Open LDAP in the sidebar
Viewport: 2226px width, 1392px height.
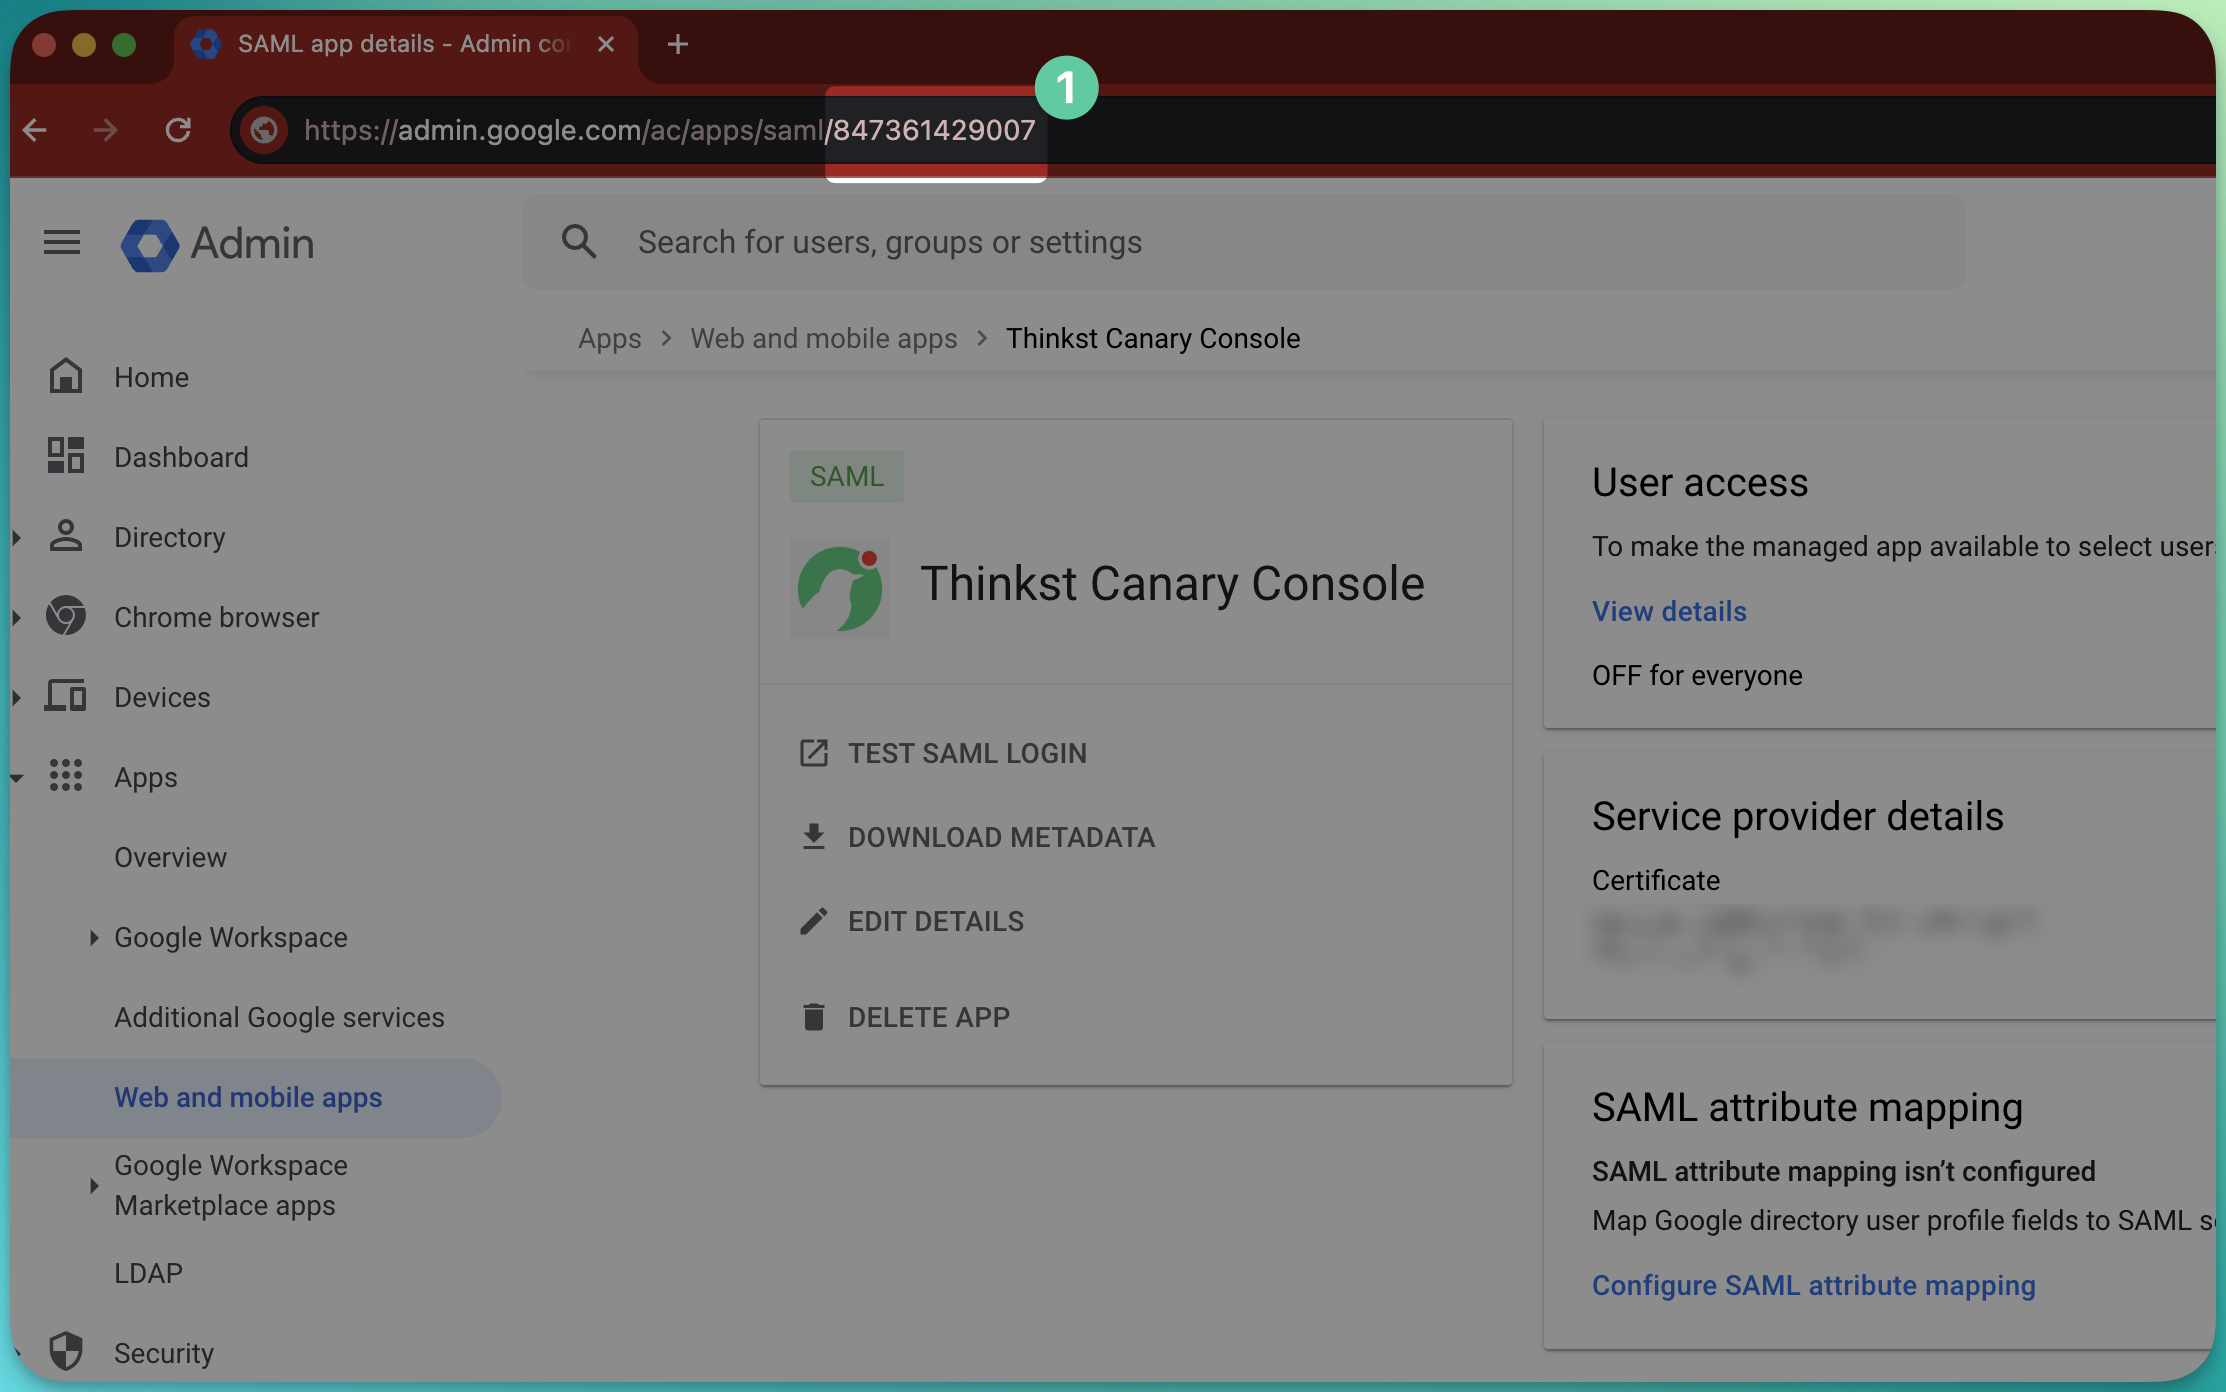(148, 1273)
